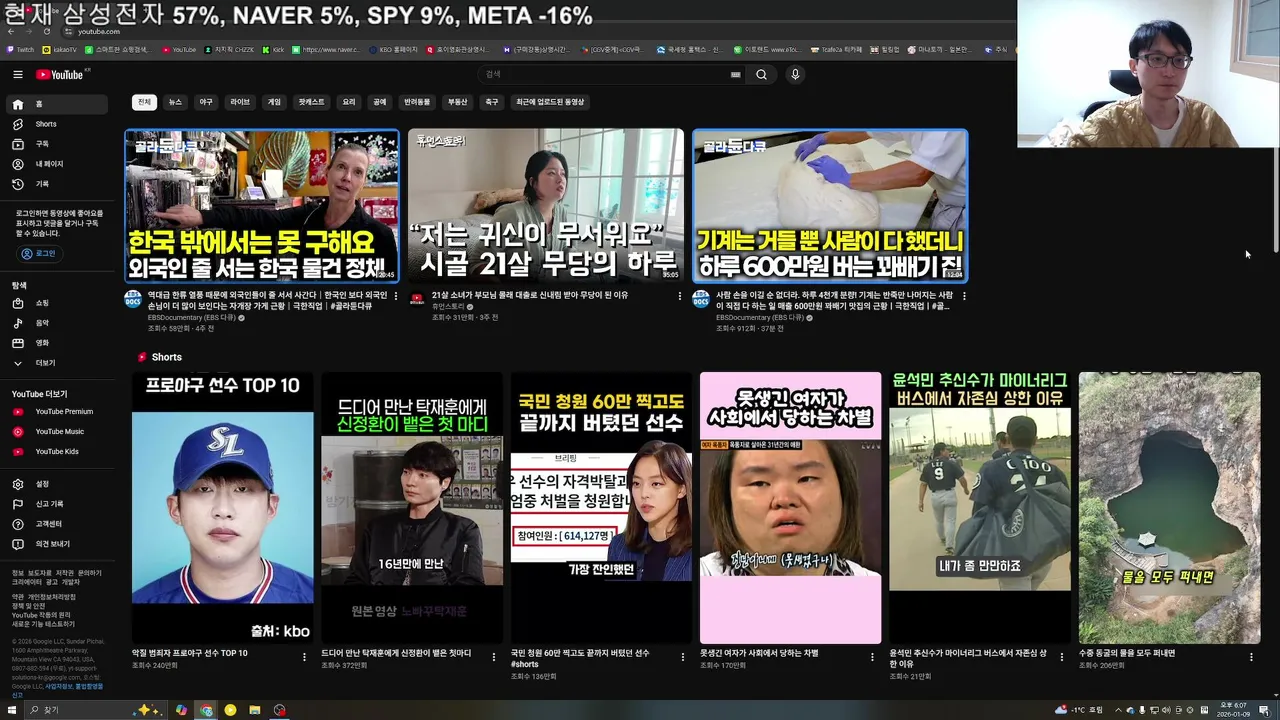The height and width of the screenshot is (720, 1280).
Task: Open 하루 600만원 버는 꽈배기 thumbnail
Action: pos(830,205)
